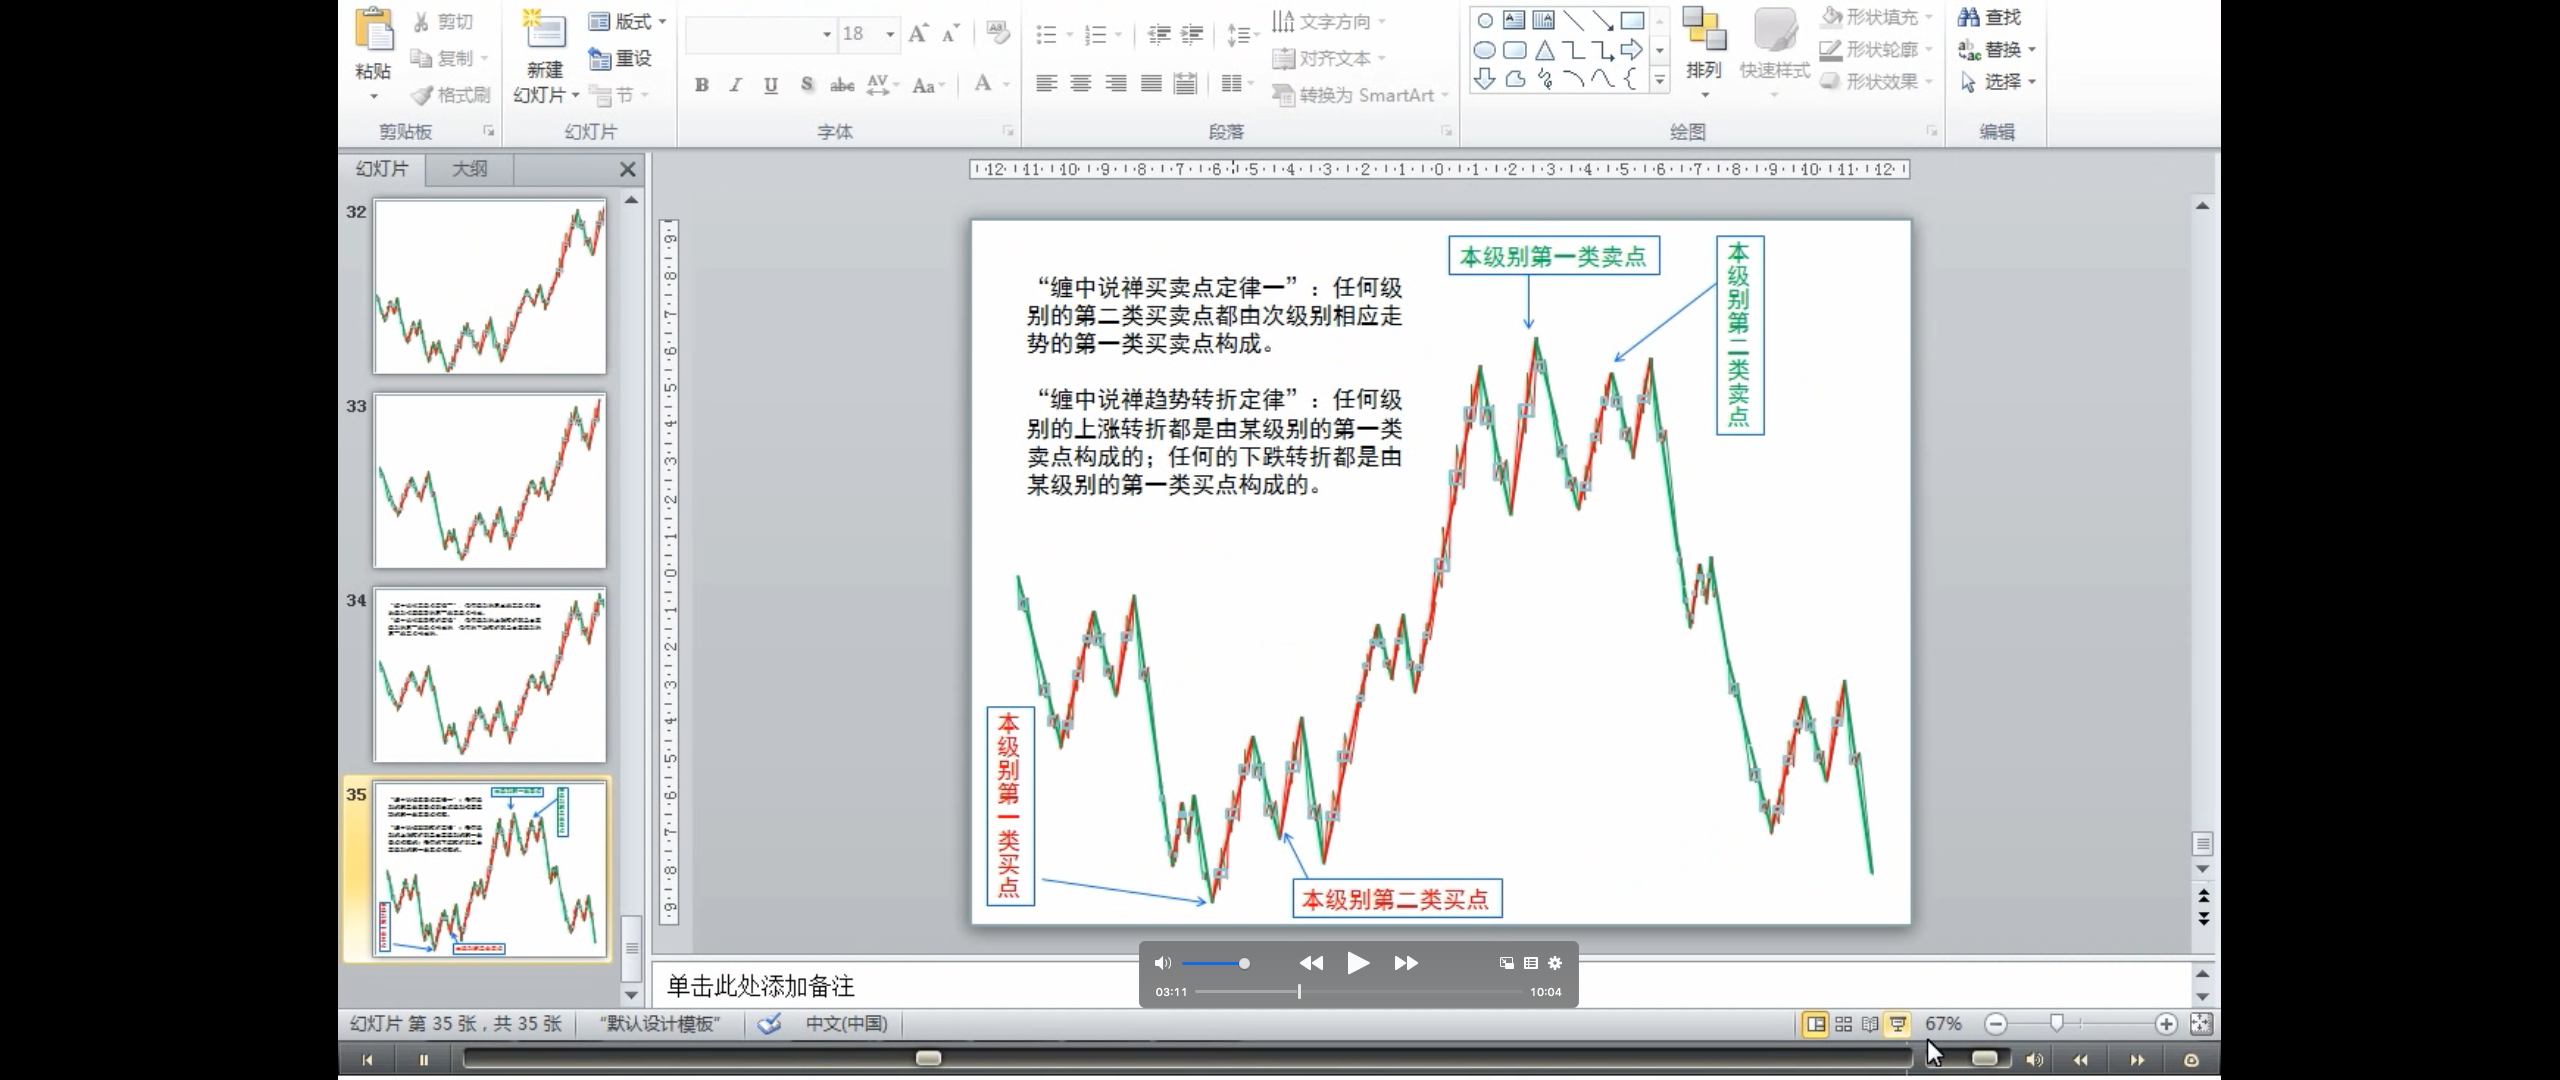Run spell check icon in status bar

pyautogui.click(x=769, y=1024)
